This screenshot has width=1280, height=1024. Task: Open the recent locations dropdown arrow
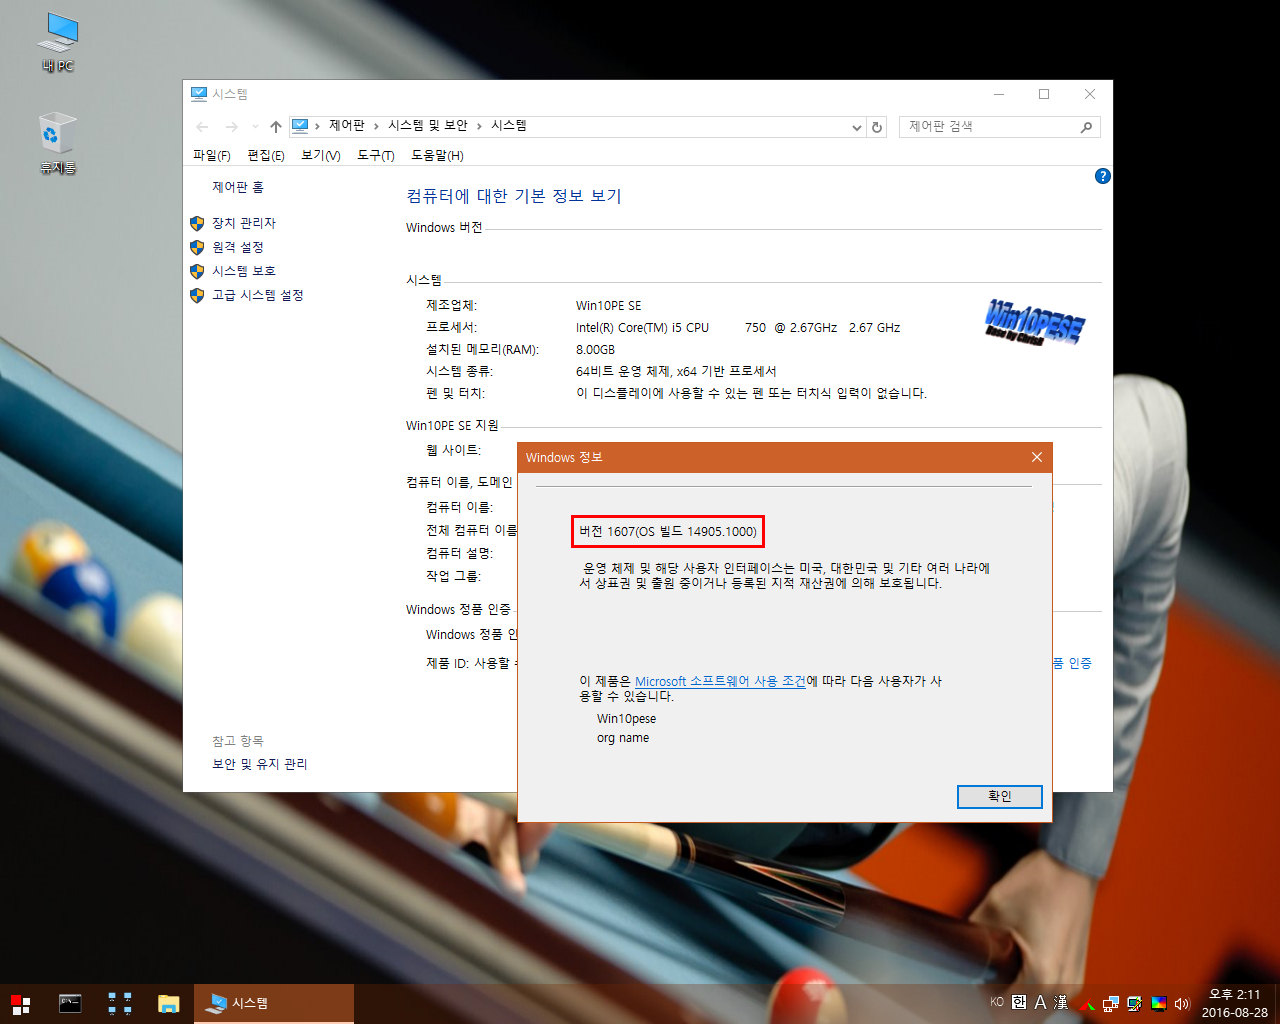click(255, 127)
